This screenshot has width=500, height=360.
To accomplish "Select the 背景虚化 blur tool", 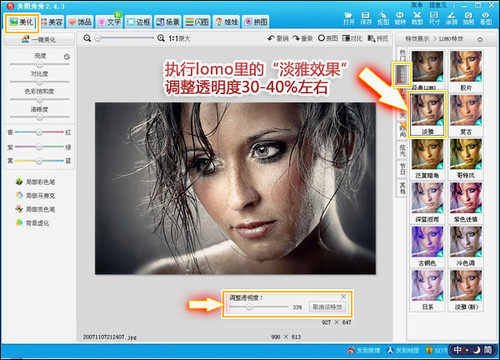I will pyautogui.click(x=32, y=223).
